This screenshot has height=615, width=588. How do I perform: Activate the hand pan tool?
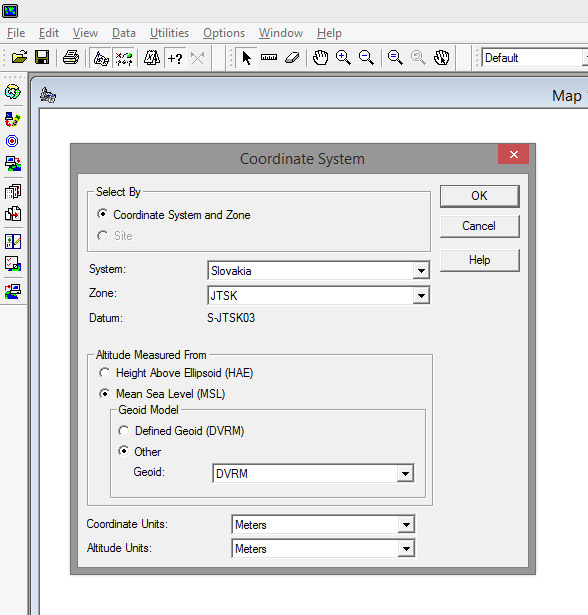[x=320, y=58]
